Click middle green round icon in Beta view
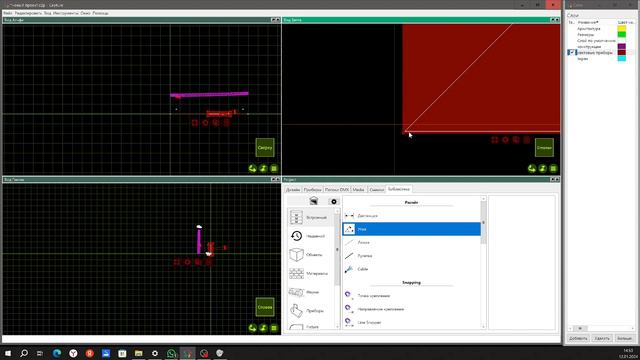This screenshot has width=640, height=360. click(x=542, y=168)
